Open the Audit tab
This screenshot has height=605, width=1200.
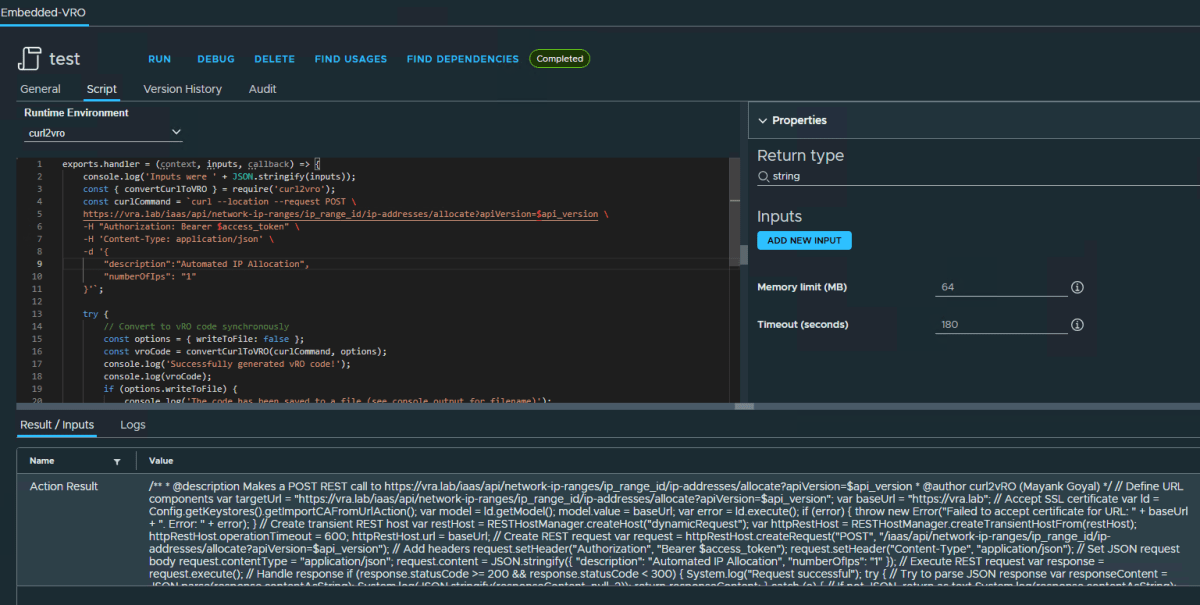(x=263, y=89)
